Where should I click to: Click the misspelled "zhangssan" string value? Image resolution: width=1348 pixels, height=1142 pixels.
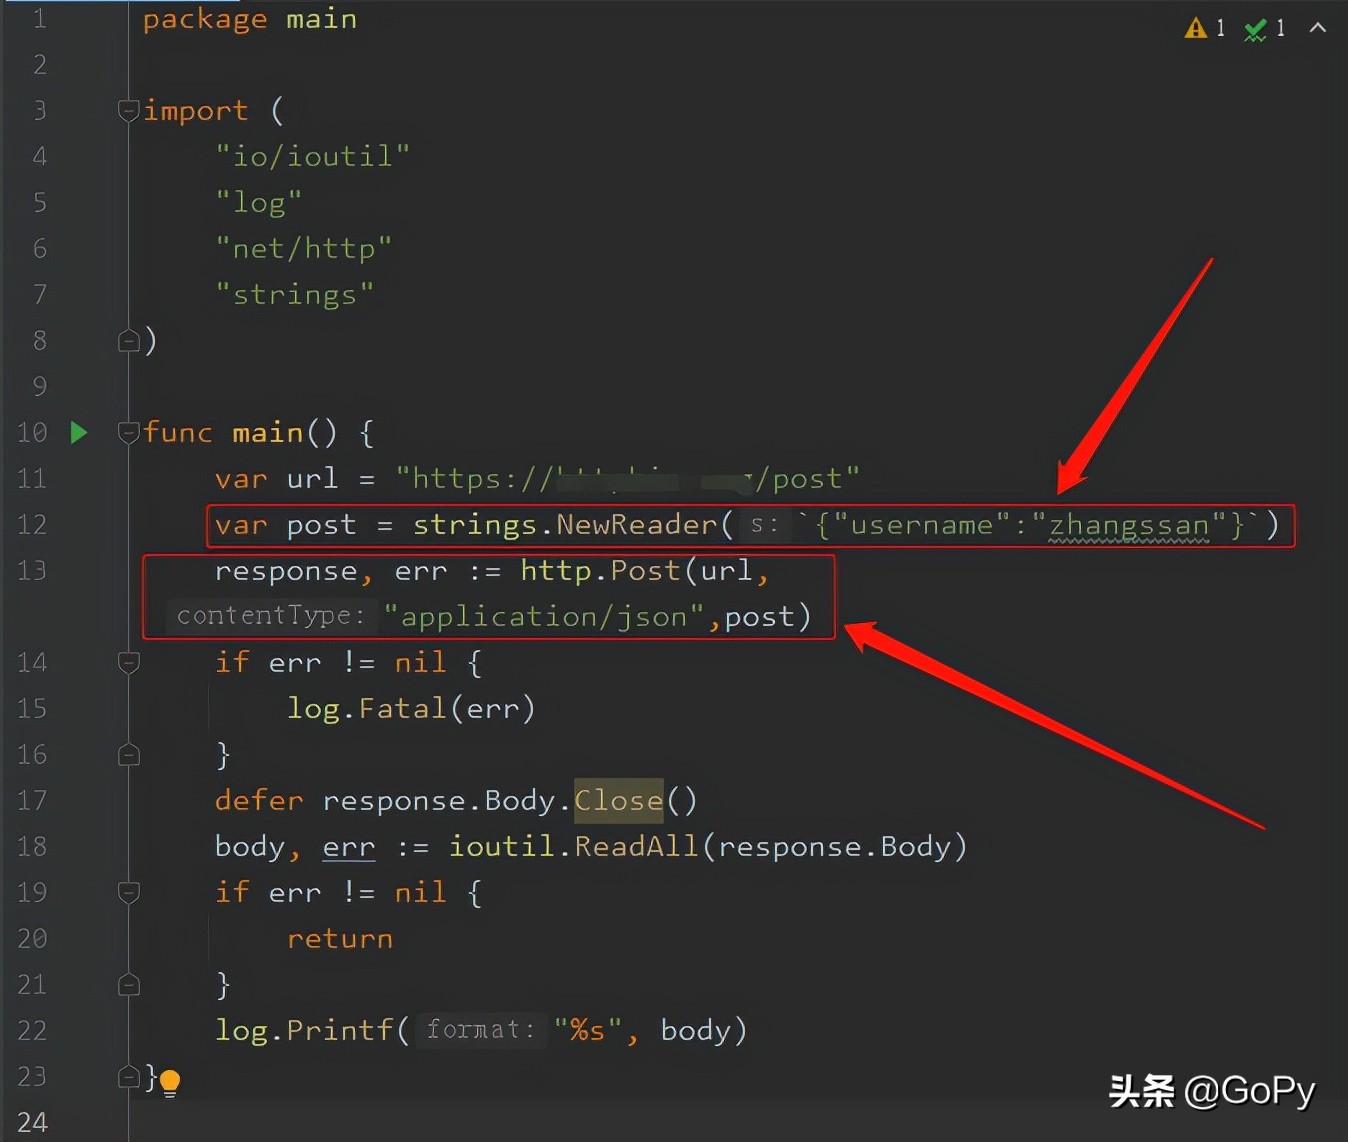coord(1128,526)
